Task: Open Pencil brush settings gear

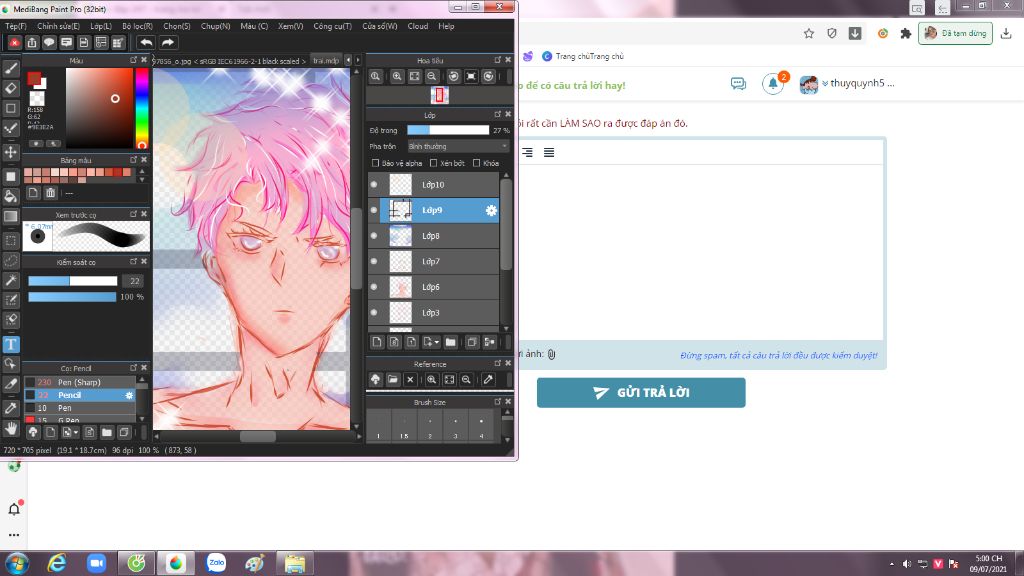Action: point(129,395)
